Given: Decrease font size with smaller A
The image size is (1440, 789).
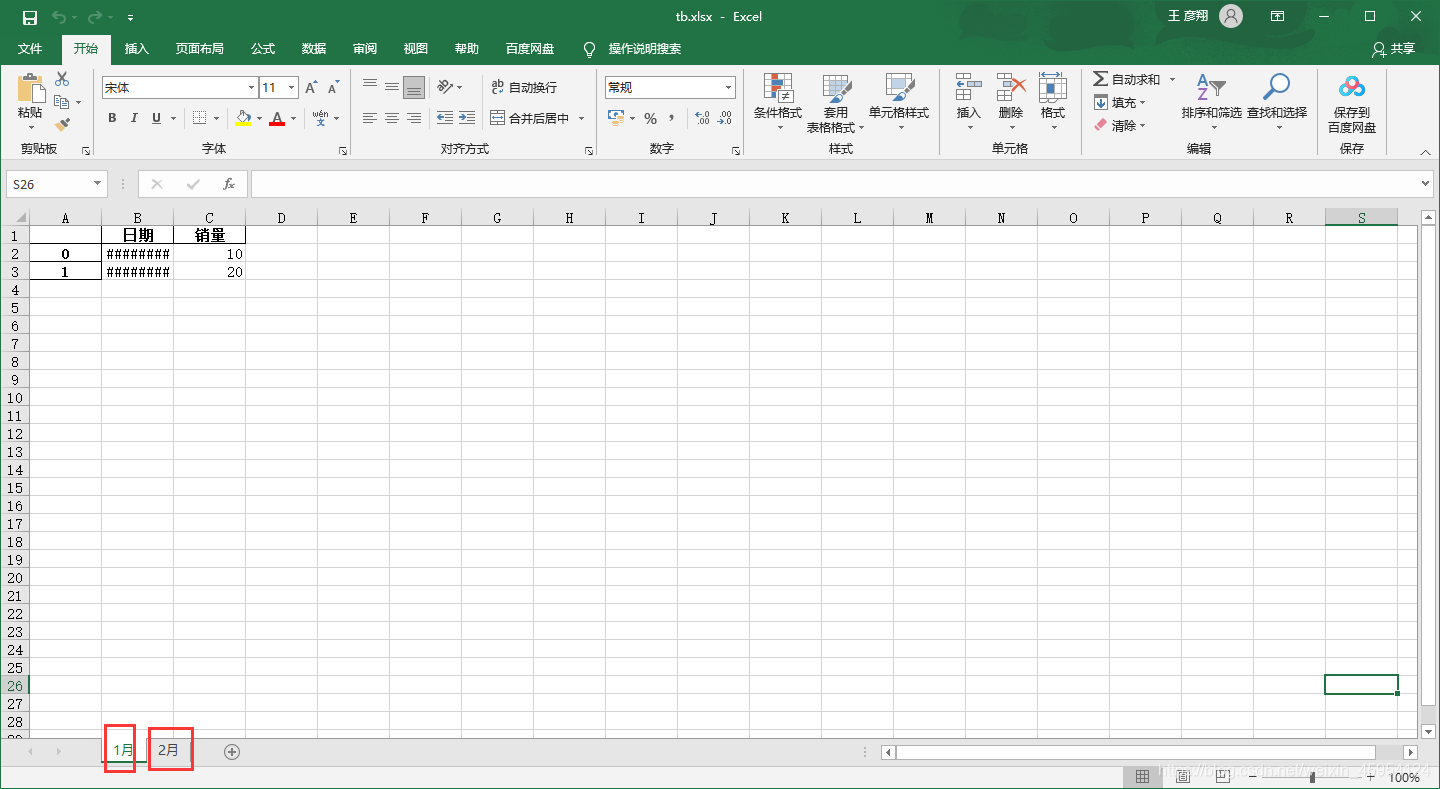Looking at the screenshot, I should tap(334, 88).
